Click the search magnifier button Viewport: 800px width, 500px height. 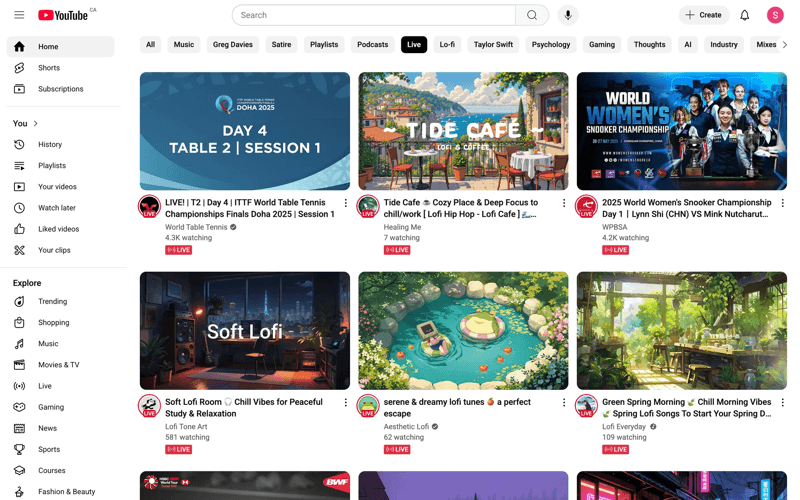532,15
